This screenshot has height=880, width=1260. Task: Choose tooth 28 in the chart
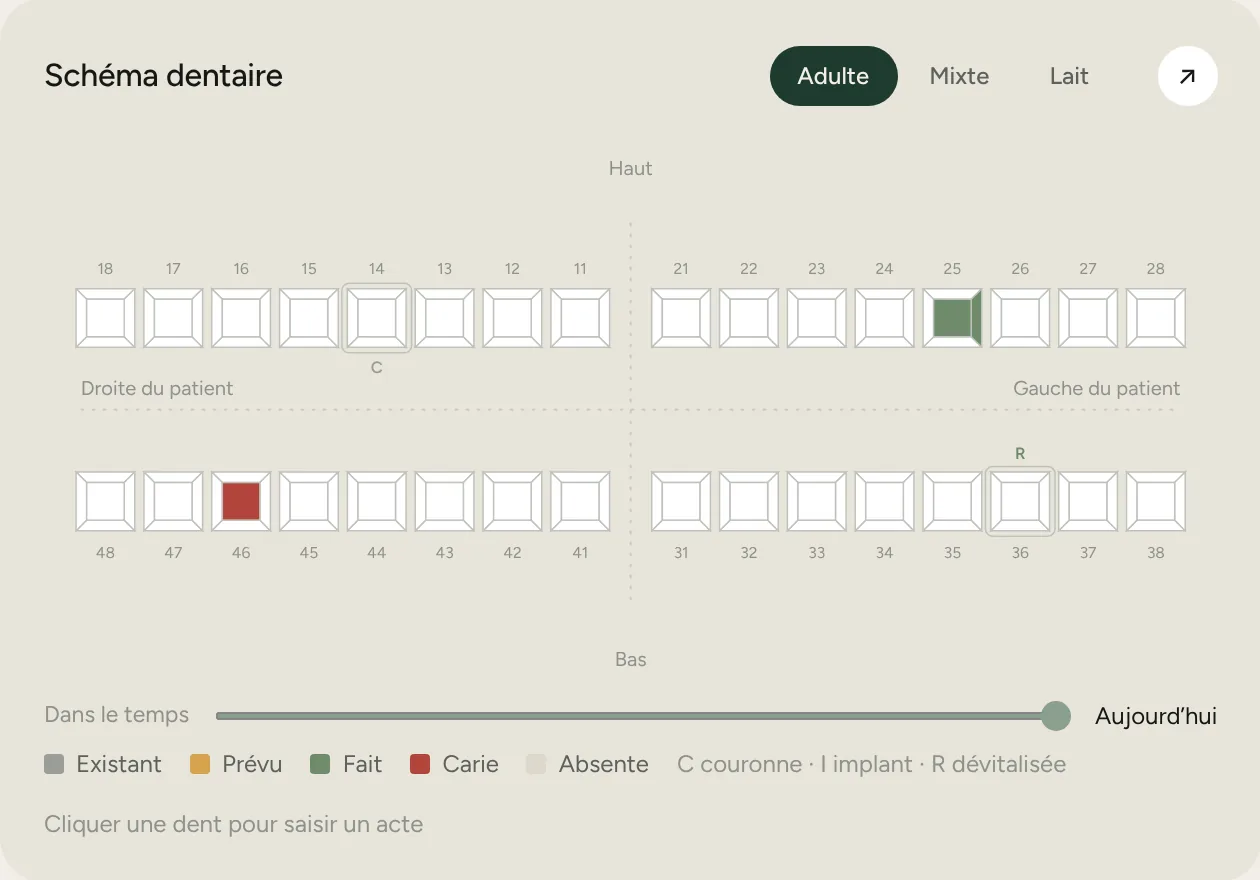click(1156, 318)
